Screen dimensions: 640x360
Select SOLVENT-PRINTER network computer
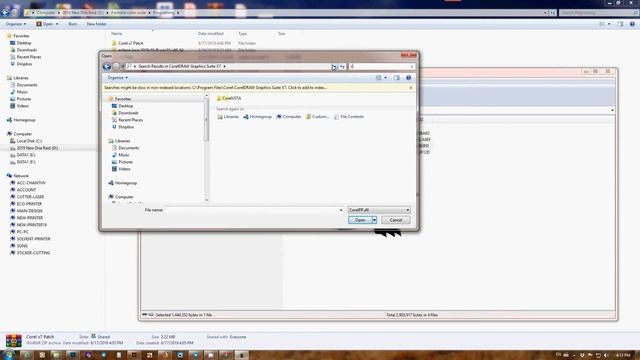(x=30, y=239)
